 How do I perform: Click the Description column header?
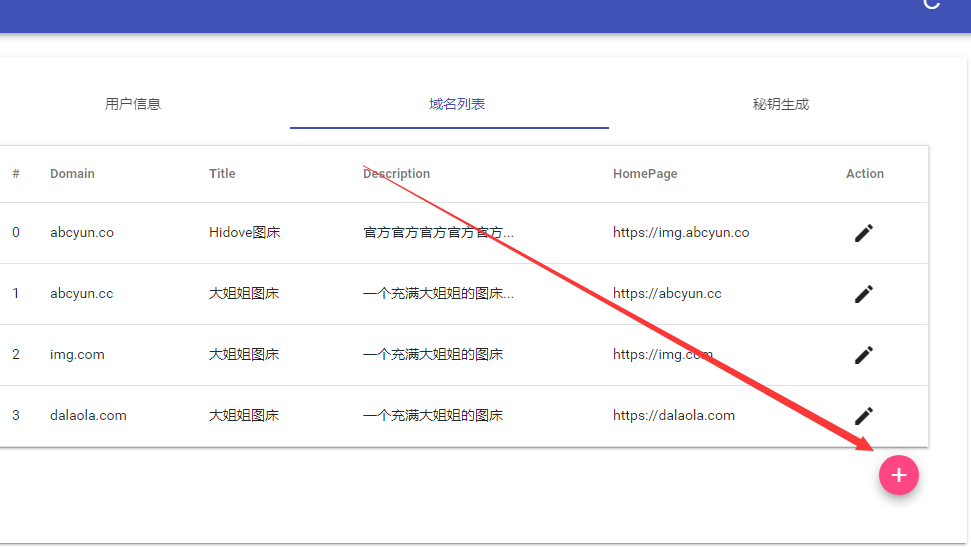click(396, 173)
